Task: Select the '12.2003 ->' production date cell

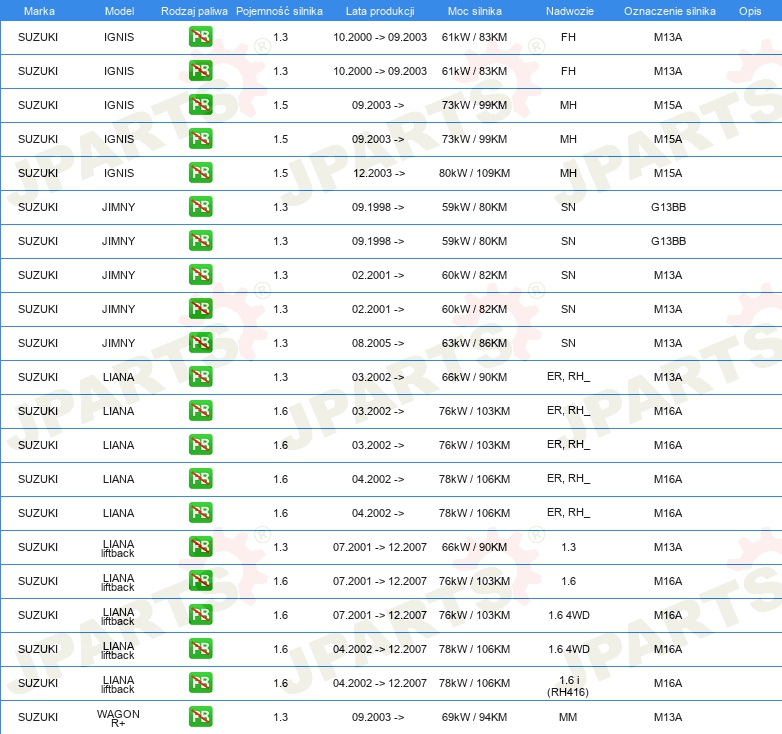Action: [x=379, y=173]
